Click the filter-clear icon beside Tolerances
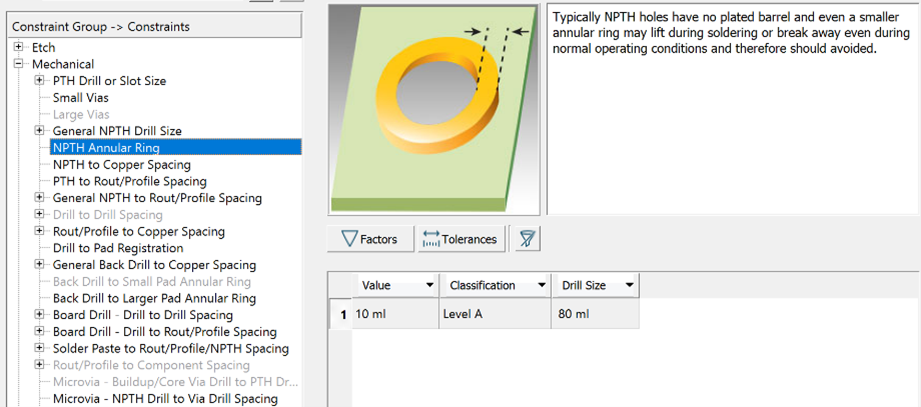This screenshot has width=921, height=407. 527,239
